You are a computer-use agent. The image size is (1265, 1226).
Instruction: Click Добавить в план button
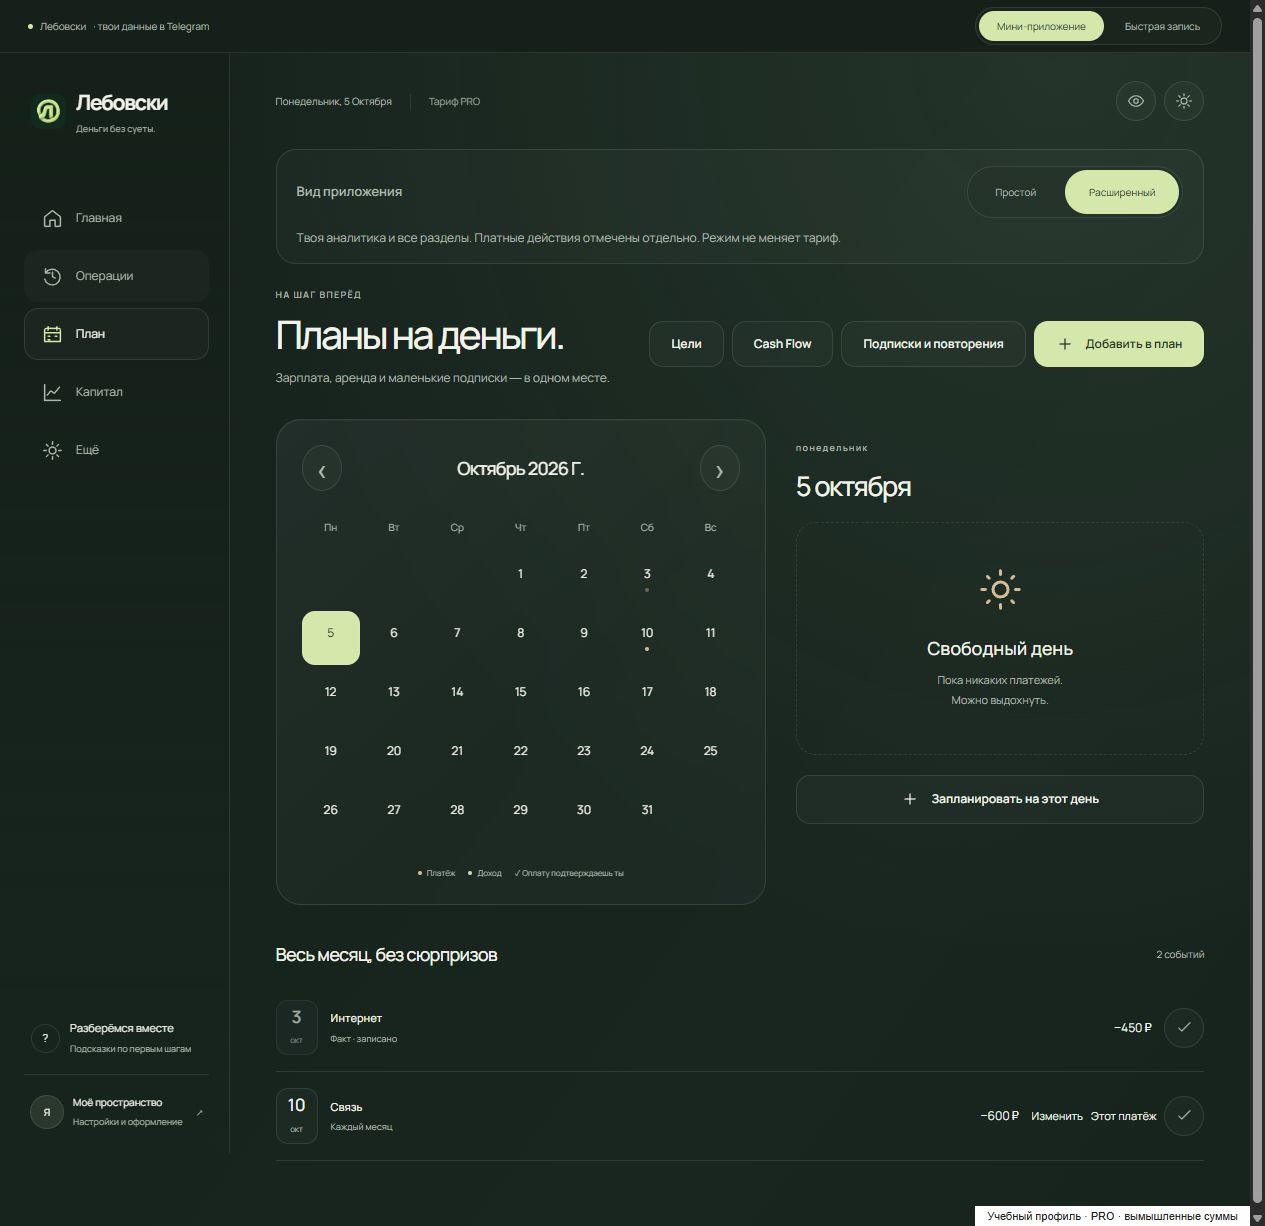point(1119,344)
